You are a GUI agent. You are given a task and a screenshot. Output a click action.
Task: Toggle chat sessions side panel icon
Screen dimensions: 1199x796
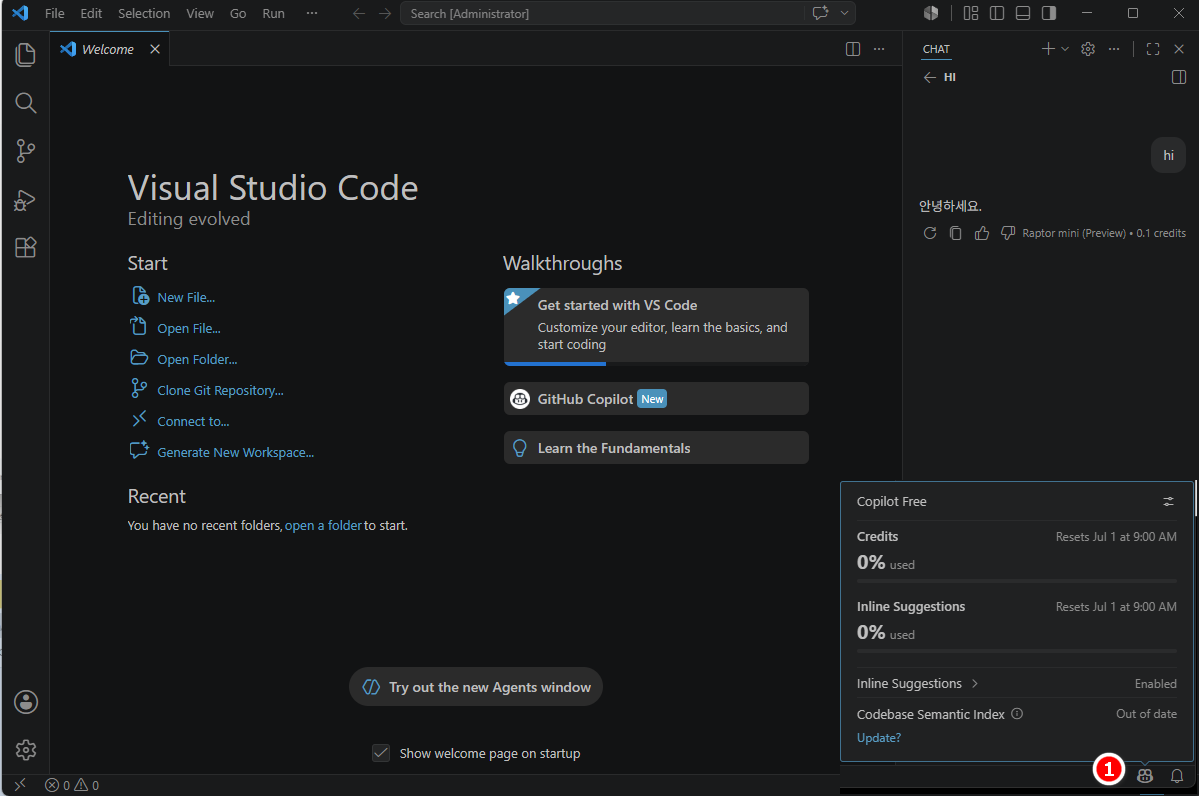tap(1179, 77)
